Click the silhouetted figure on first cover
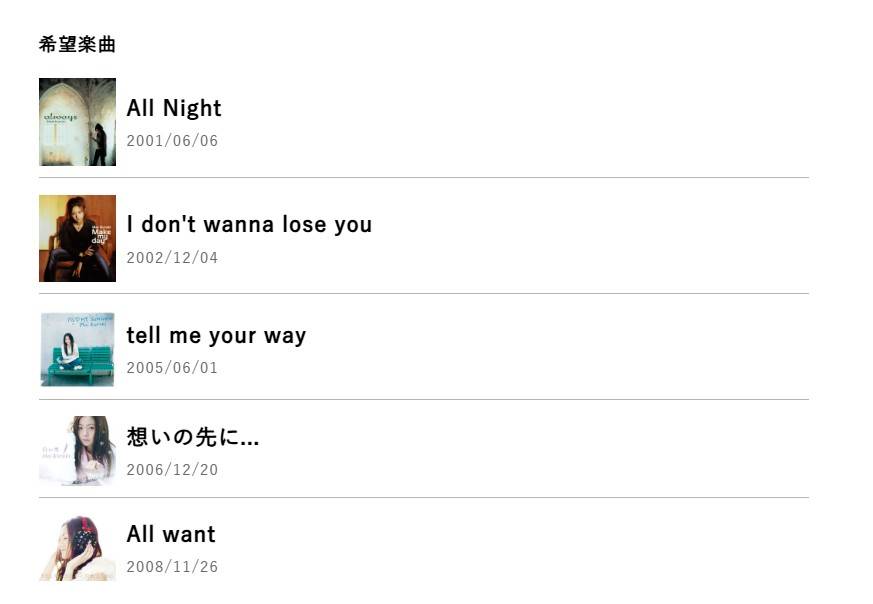Screen dimensions: 873x604 100,144
